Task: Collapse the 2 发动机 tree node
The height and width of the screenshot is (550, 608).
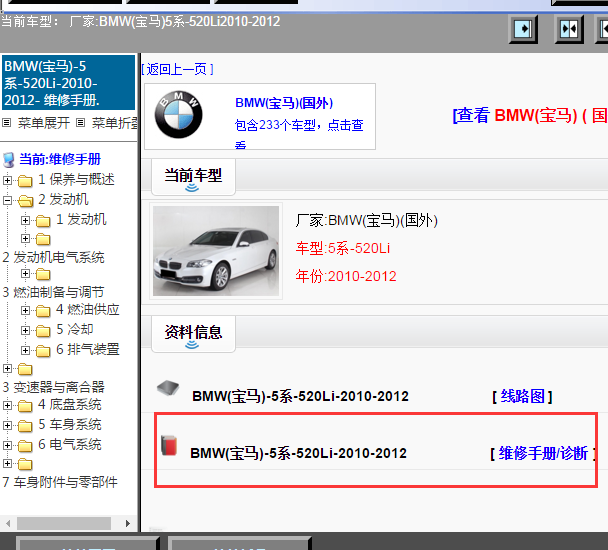Action: point(7,201)
